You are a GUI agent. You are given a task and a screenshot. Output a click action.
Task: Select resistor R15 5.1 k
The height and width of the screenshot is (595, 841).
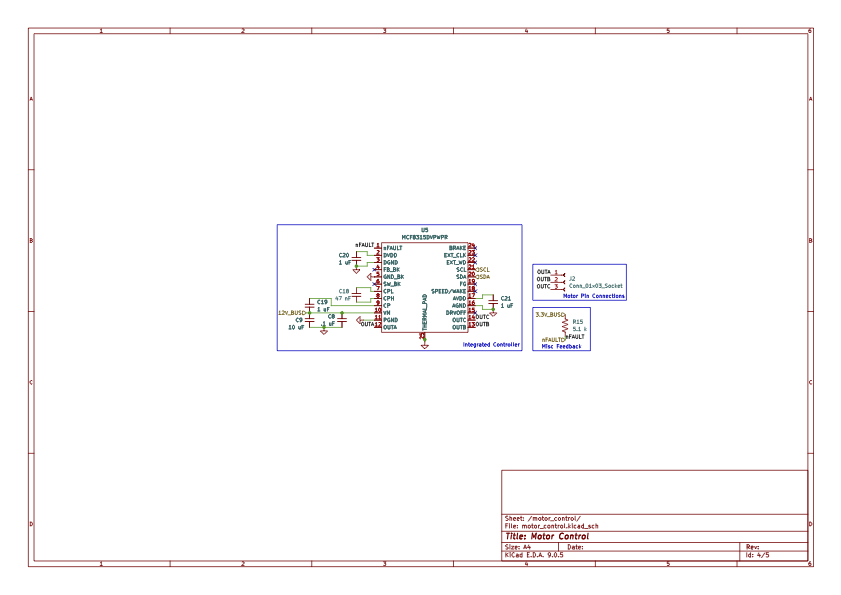pyautogui.click(x=565, y=325)
